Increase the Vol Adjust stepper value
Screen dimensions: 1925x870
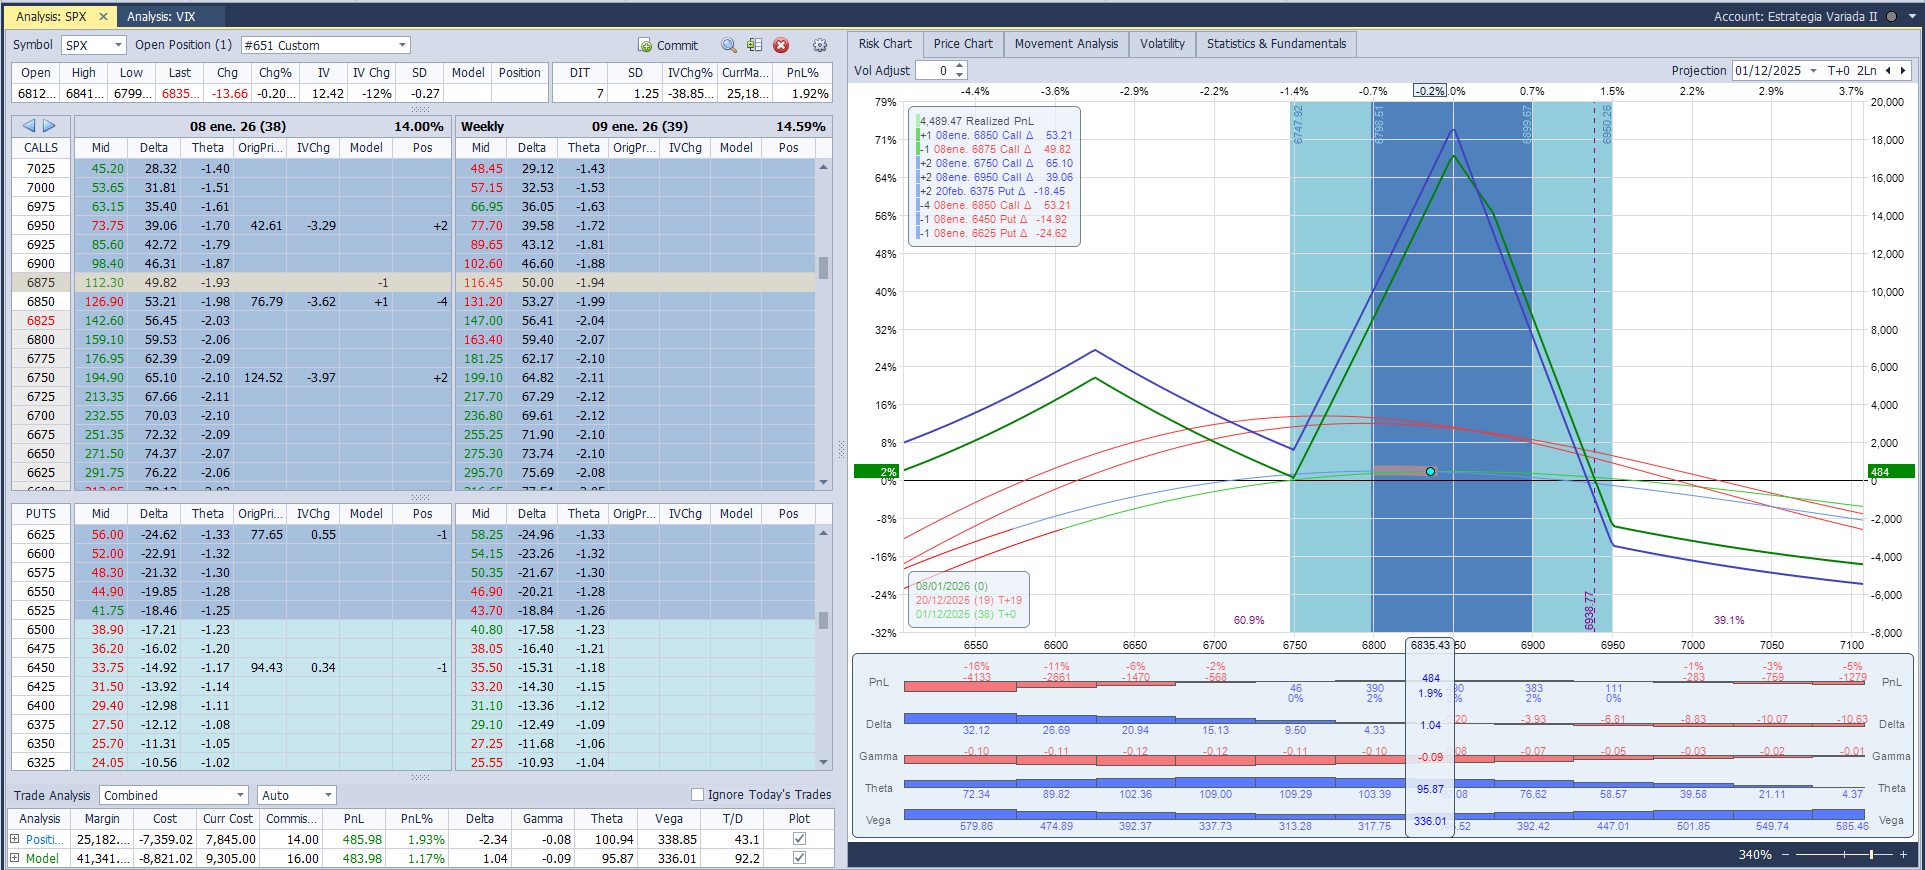coord(960,66)
